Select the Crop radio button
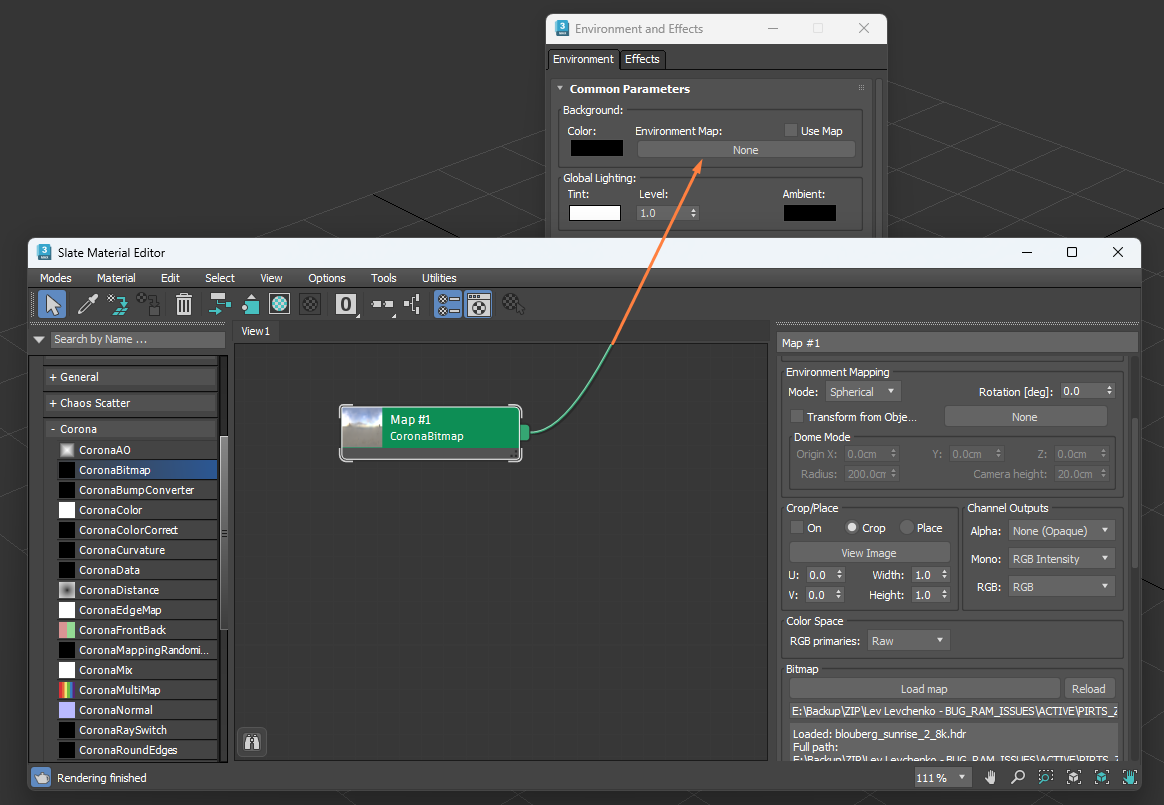 click(x=852, y=527)
